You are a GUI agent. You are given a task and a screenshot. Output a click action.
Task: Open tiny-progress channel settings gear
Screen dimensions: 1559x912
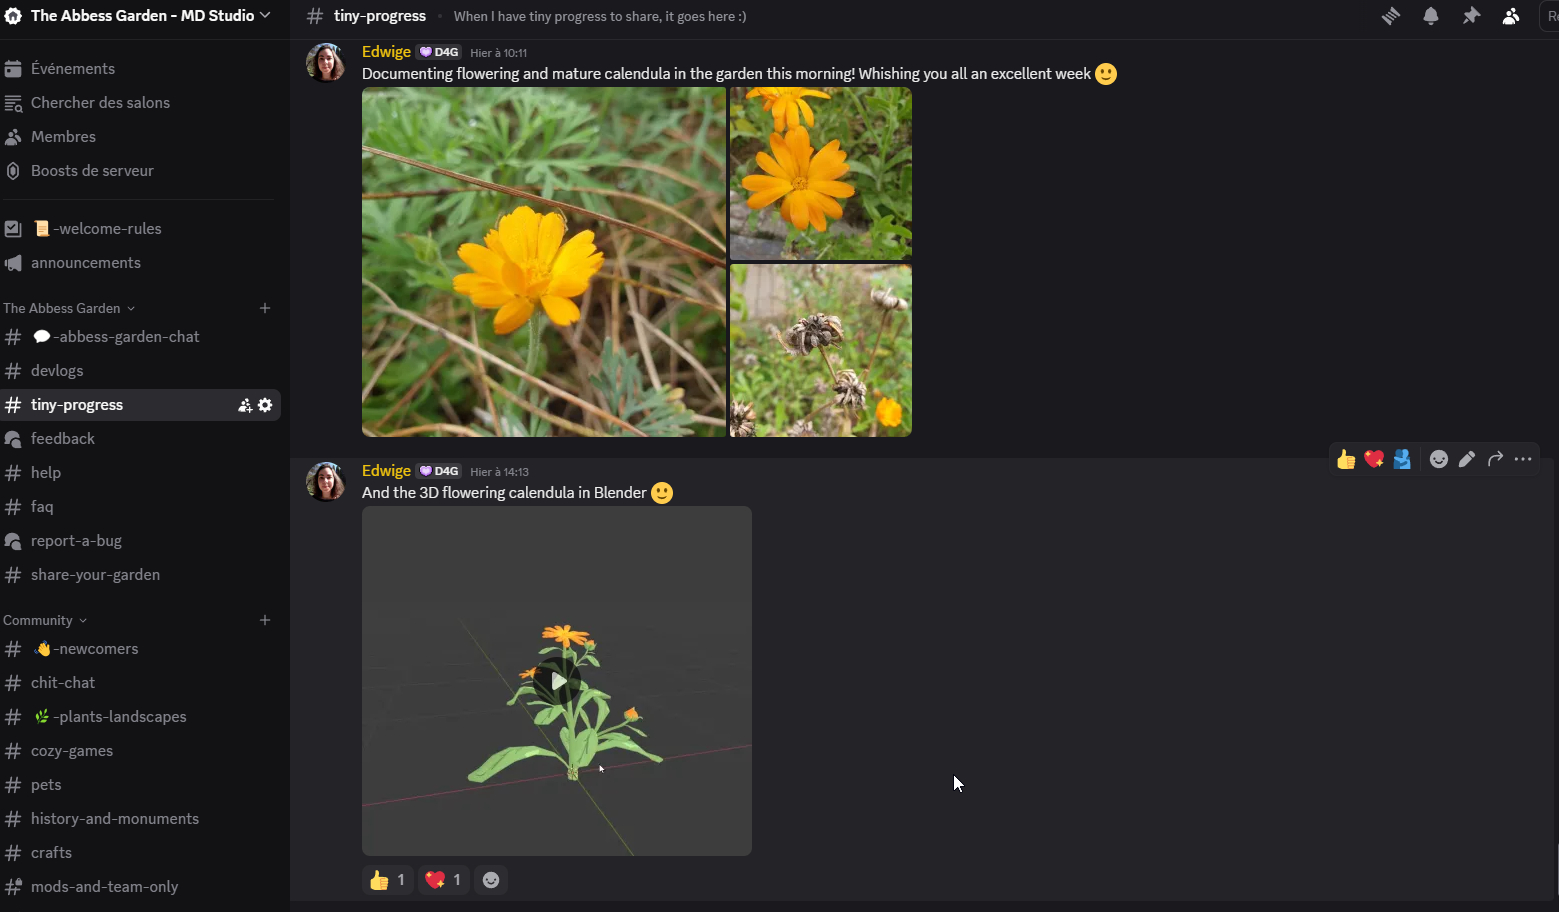coord(265,405)
